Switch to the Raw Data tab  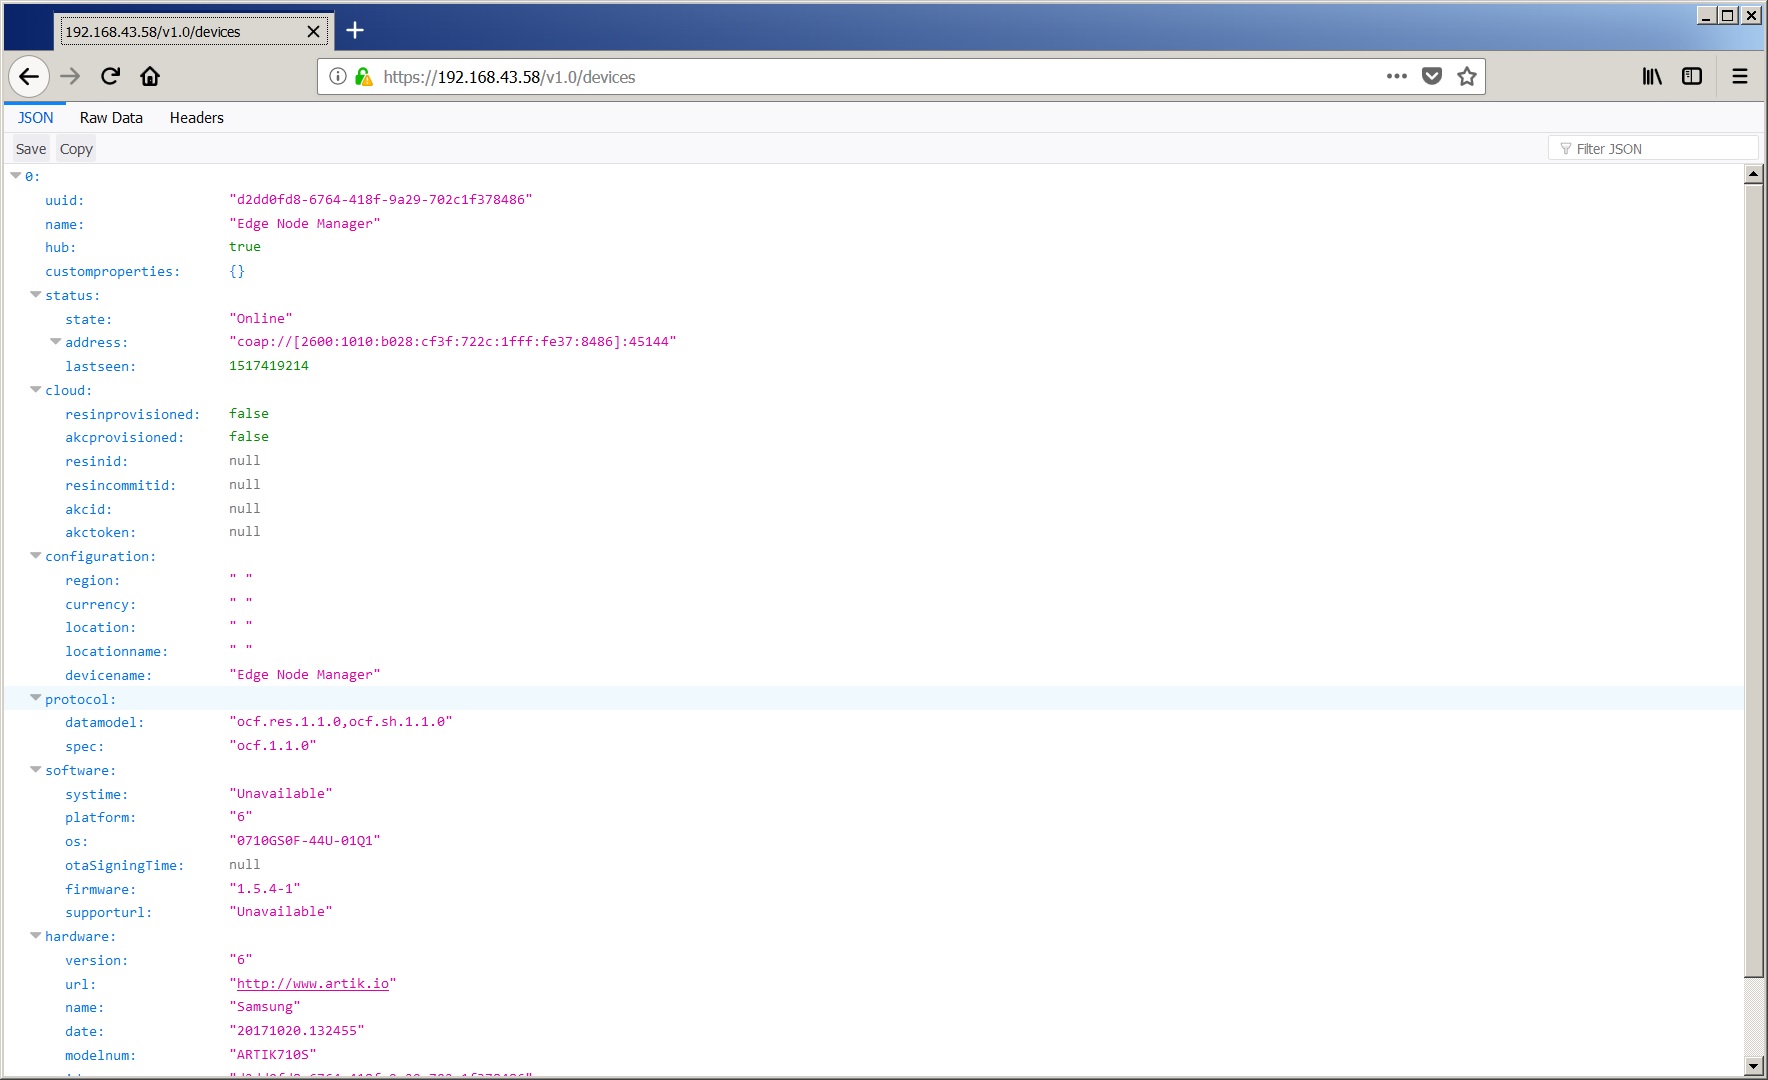click(111, 117)
